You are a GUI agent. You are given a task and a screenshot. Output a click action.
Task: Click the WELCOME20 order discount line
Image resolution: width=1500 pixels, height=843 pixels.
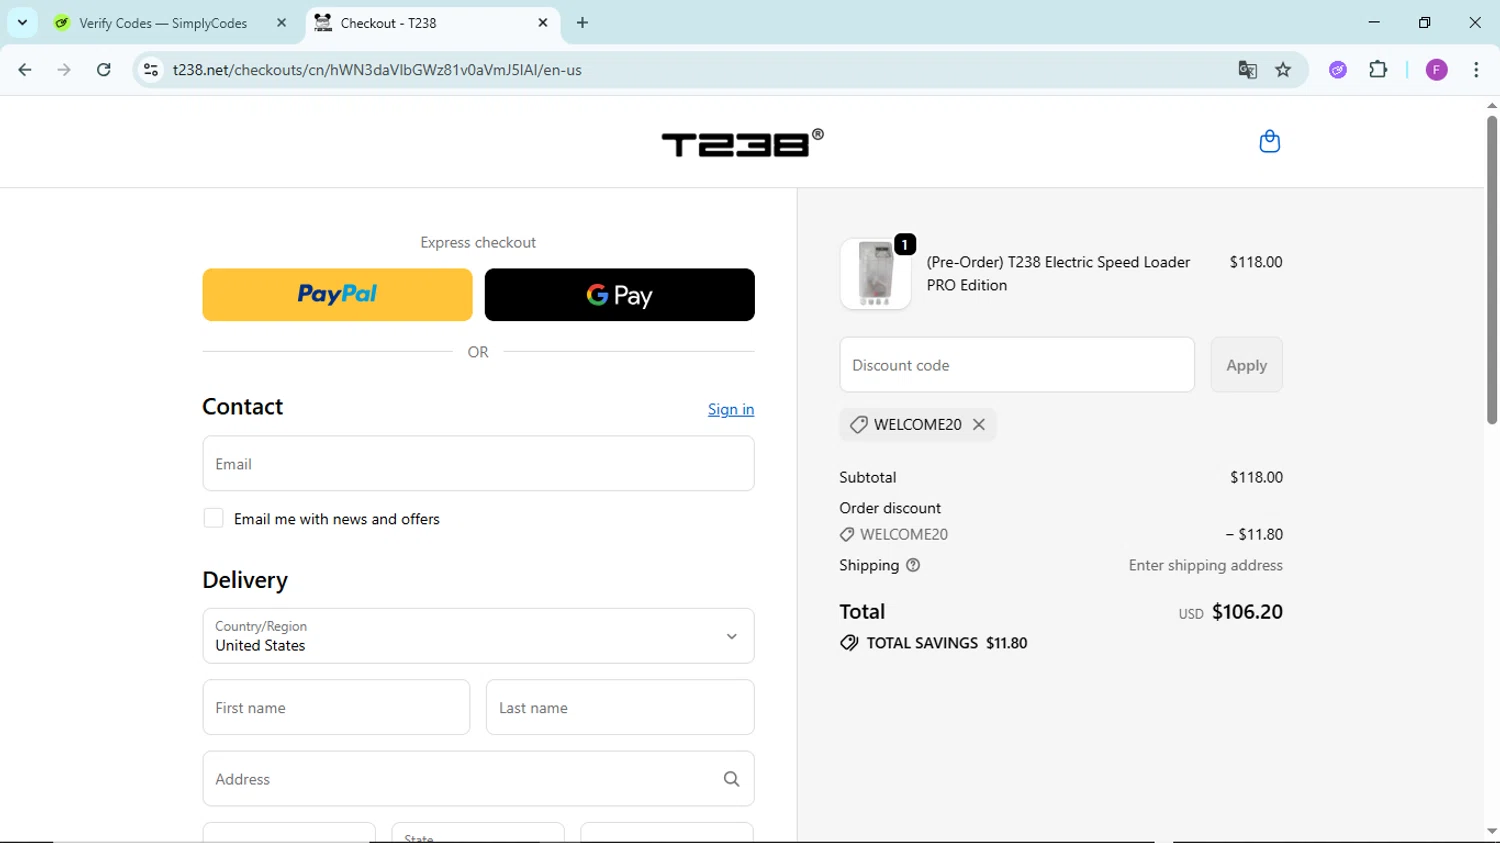(x=894, y=535)
